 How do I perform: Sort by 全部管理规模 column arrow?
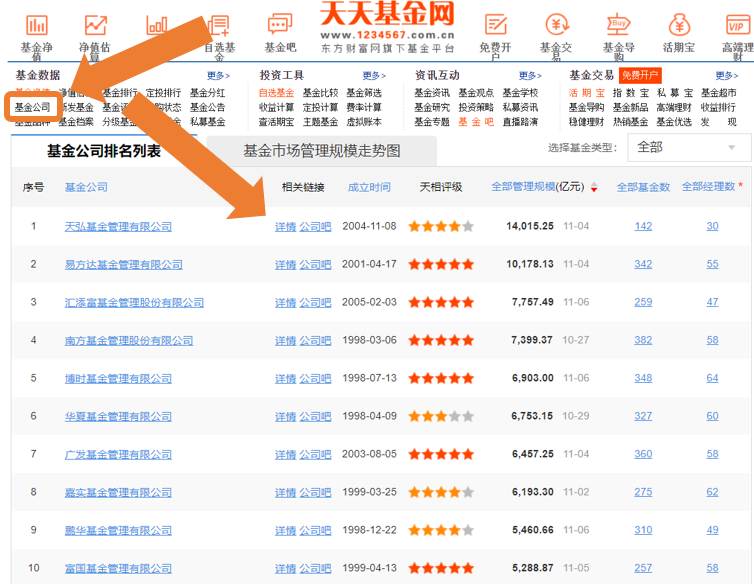point(594,188)
